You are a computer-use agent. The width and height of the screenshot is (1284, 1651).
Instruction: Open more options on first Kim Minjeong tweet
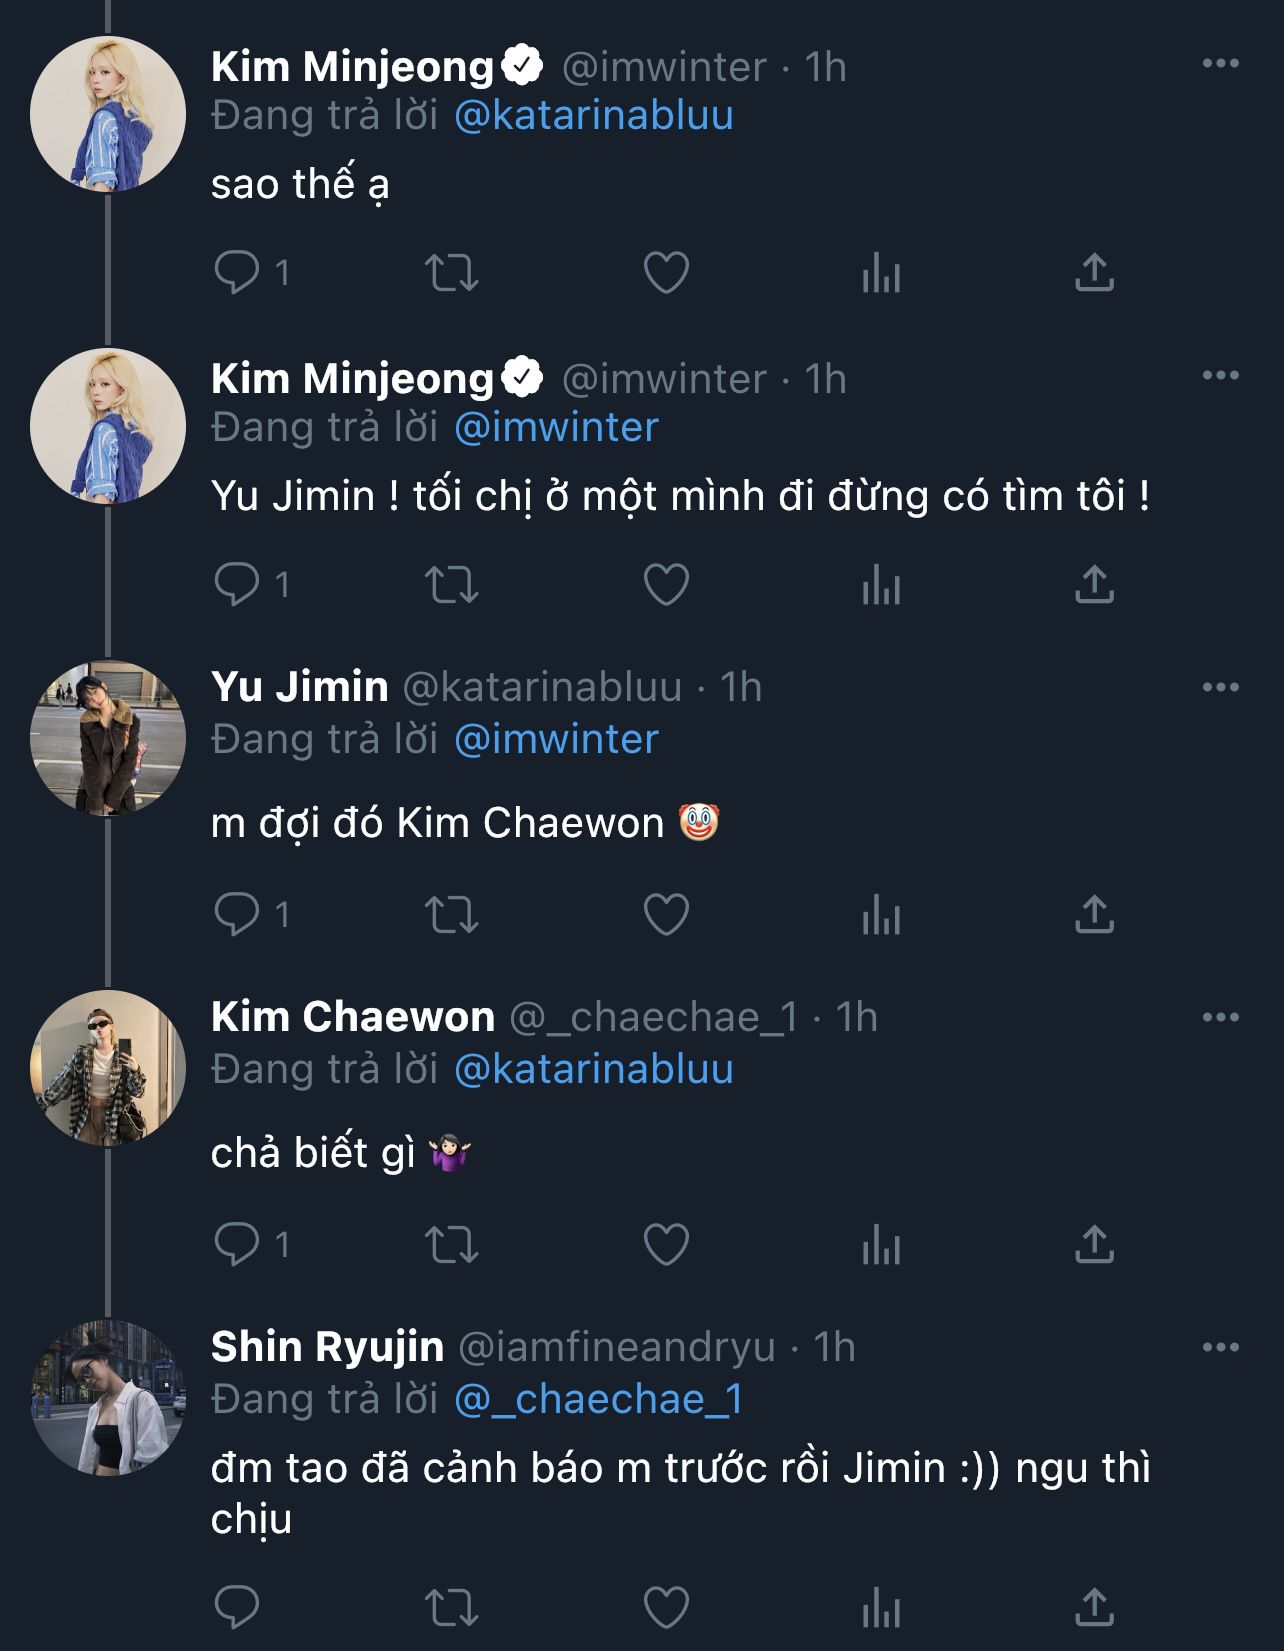1220,64
